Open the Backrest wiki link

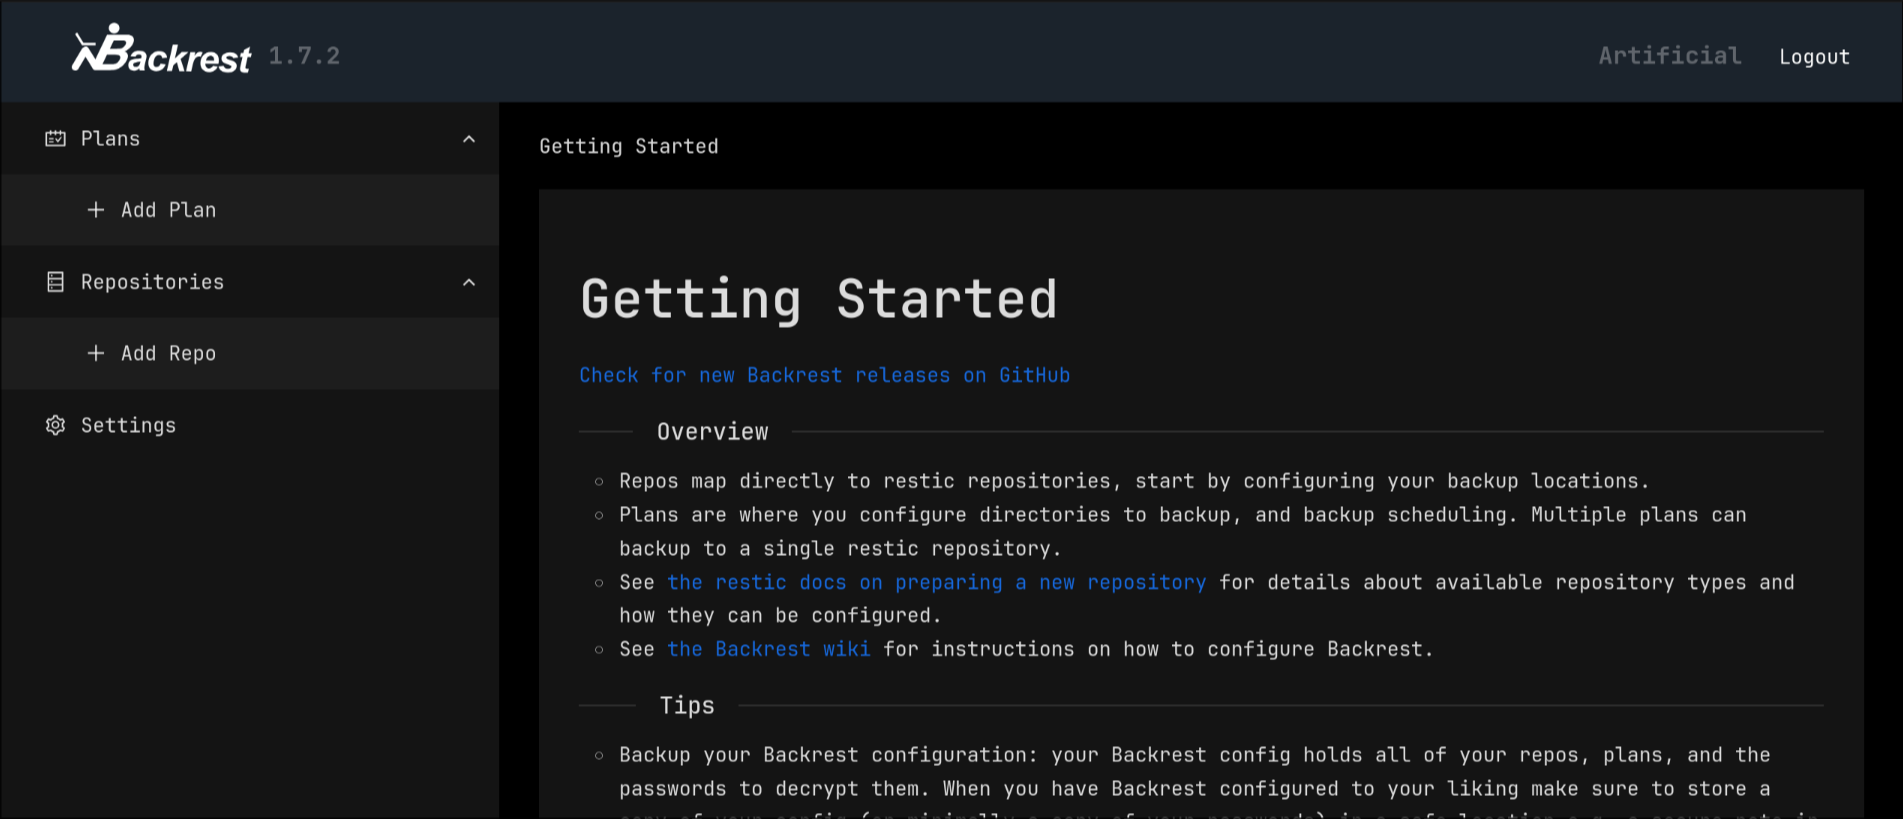click(769, 649)
